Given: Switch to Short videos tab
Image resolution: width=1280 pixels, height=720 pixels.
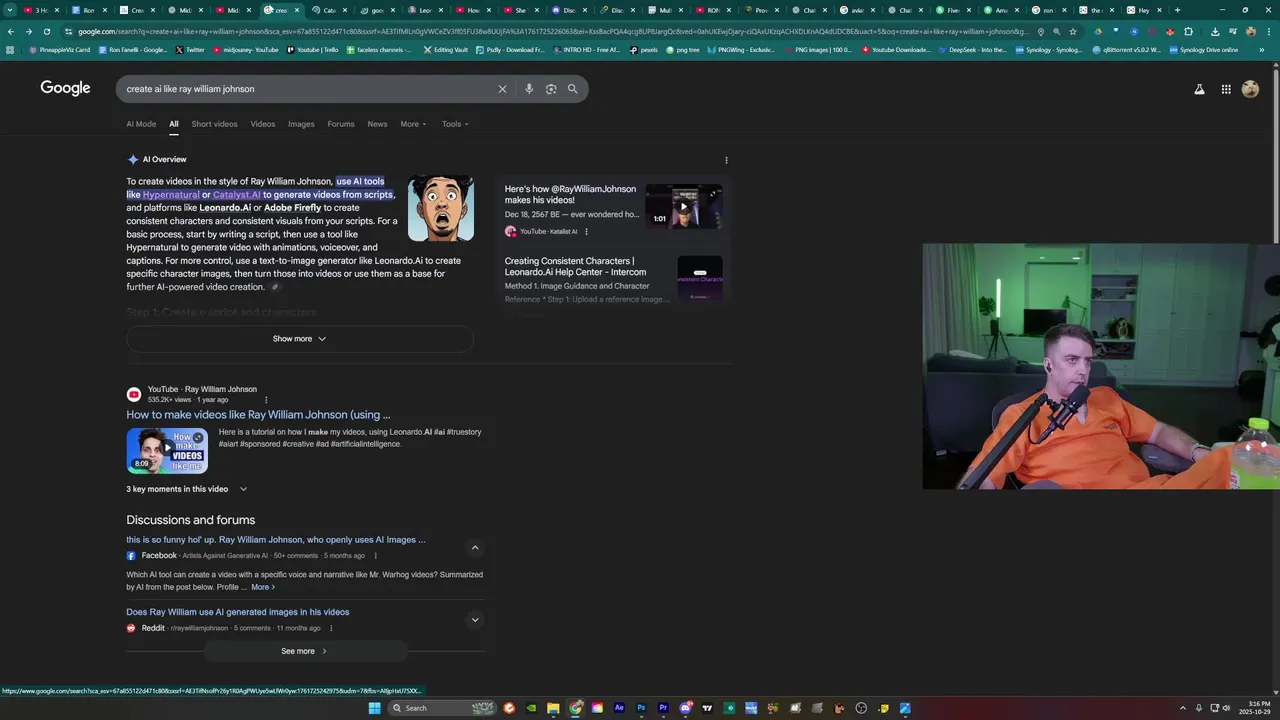Looking at the screenshot, I should [x=214, y=124].
